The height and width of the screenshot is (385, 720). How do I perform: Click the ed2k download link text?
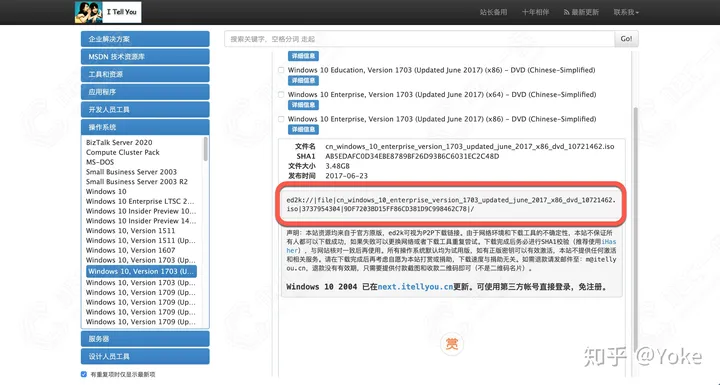pos(451,204)
